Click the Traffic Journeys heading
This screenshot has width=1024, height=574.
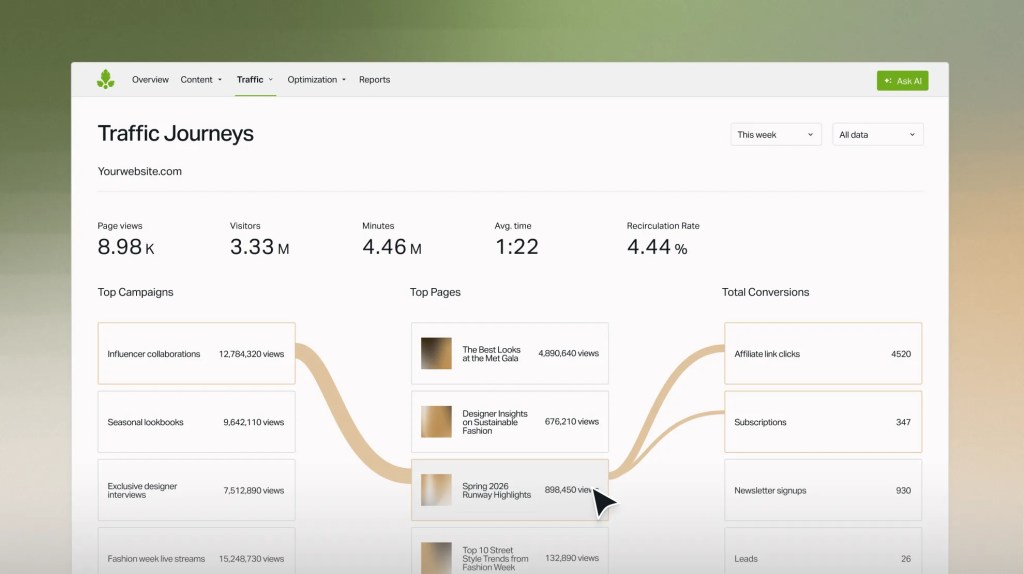[x=176, y=133]
